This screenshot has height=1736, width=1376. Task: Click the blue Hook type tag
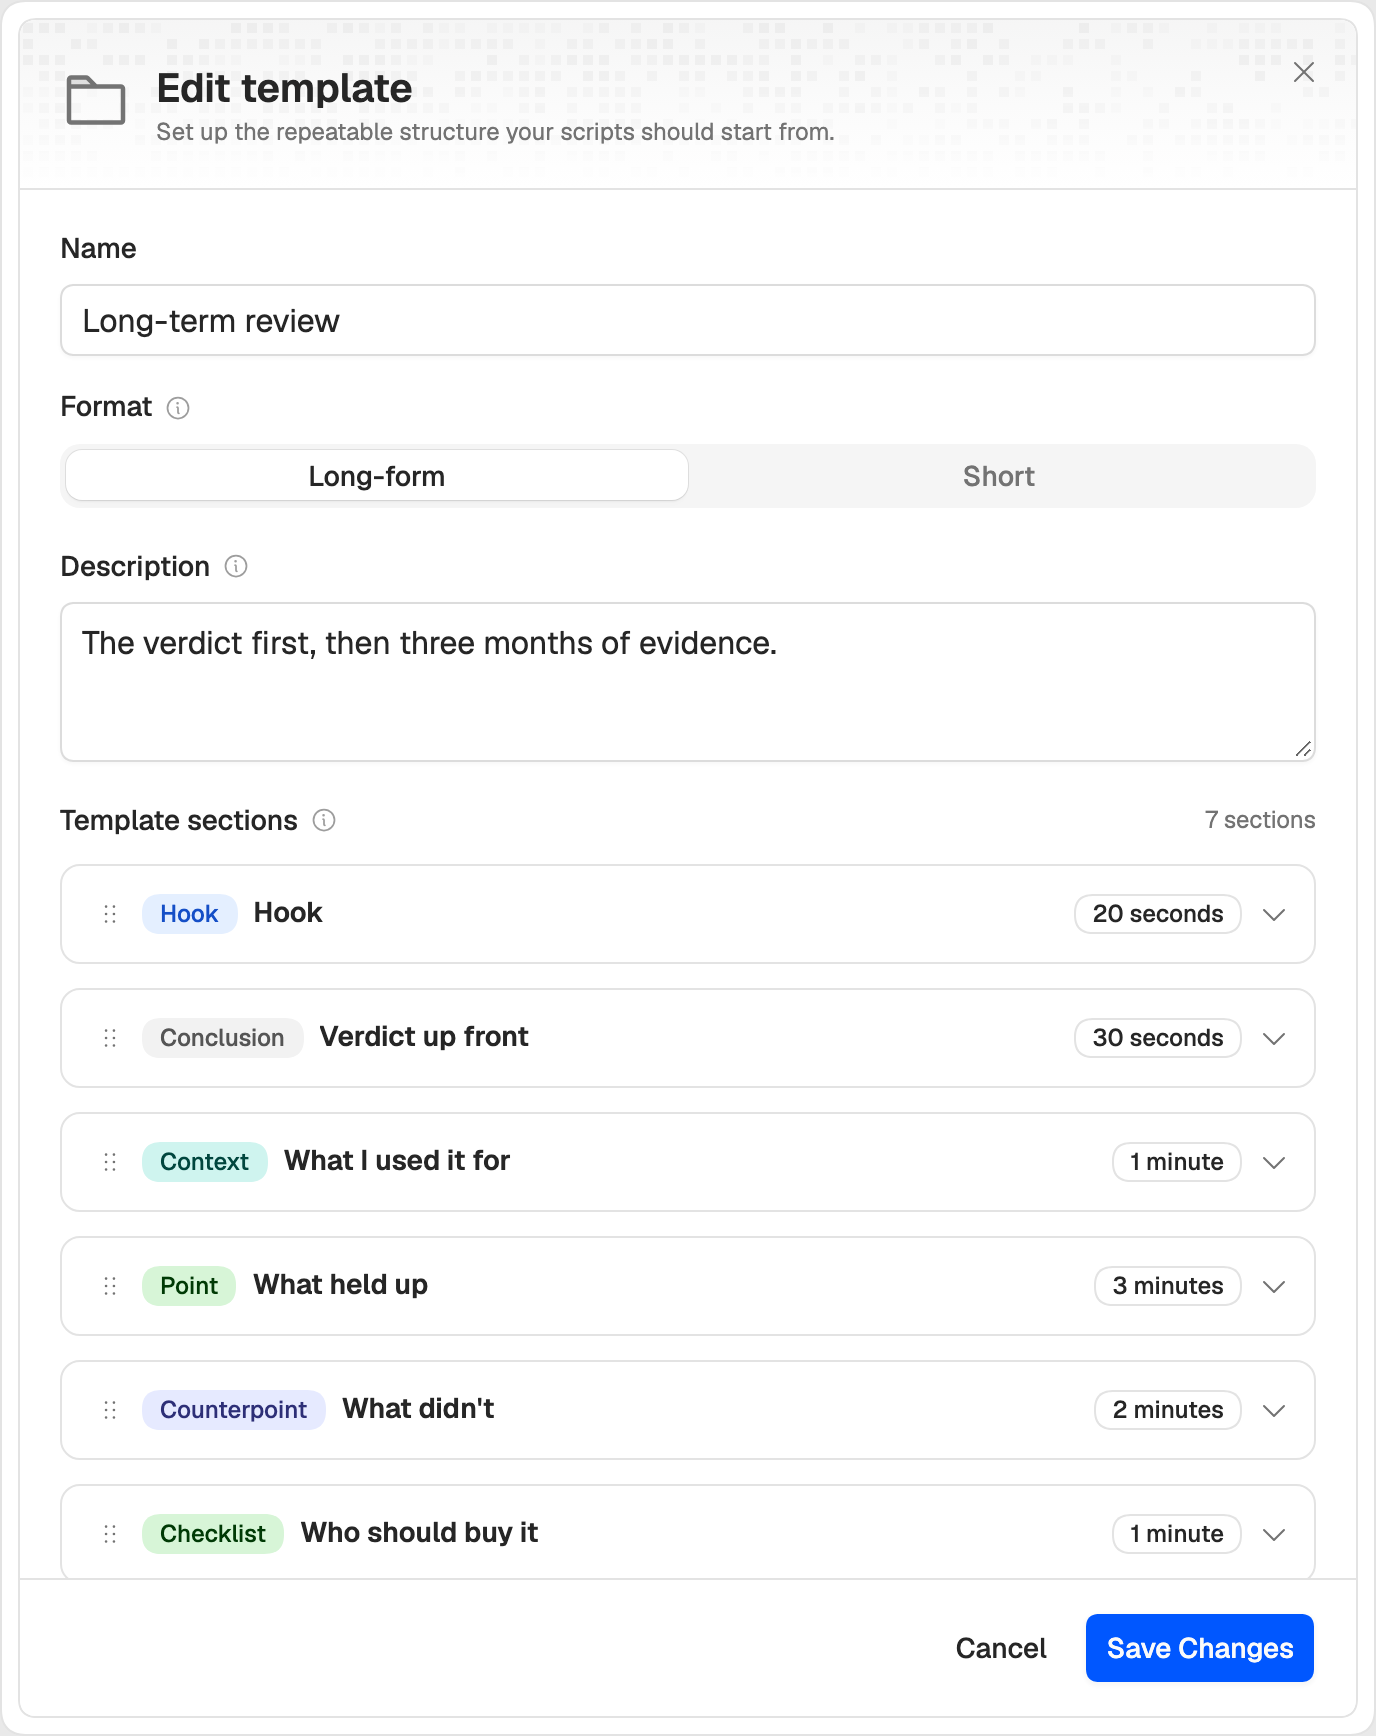(x=189, y=914)
